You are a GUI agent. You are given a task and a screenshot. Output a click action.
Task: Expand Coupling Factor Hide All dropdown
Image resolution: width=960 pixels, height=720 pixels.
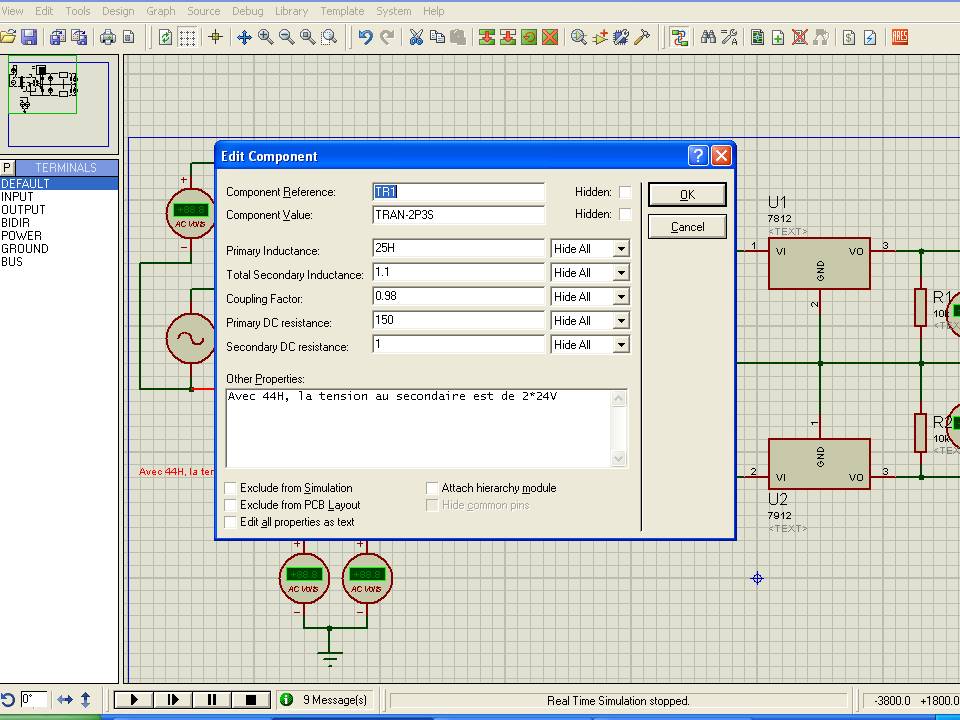click(621, 297)
